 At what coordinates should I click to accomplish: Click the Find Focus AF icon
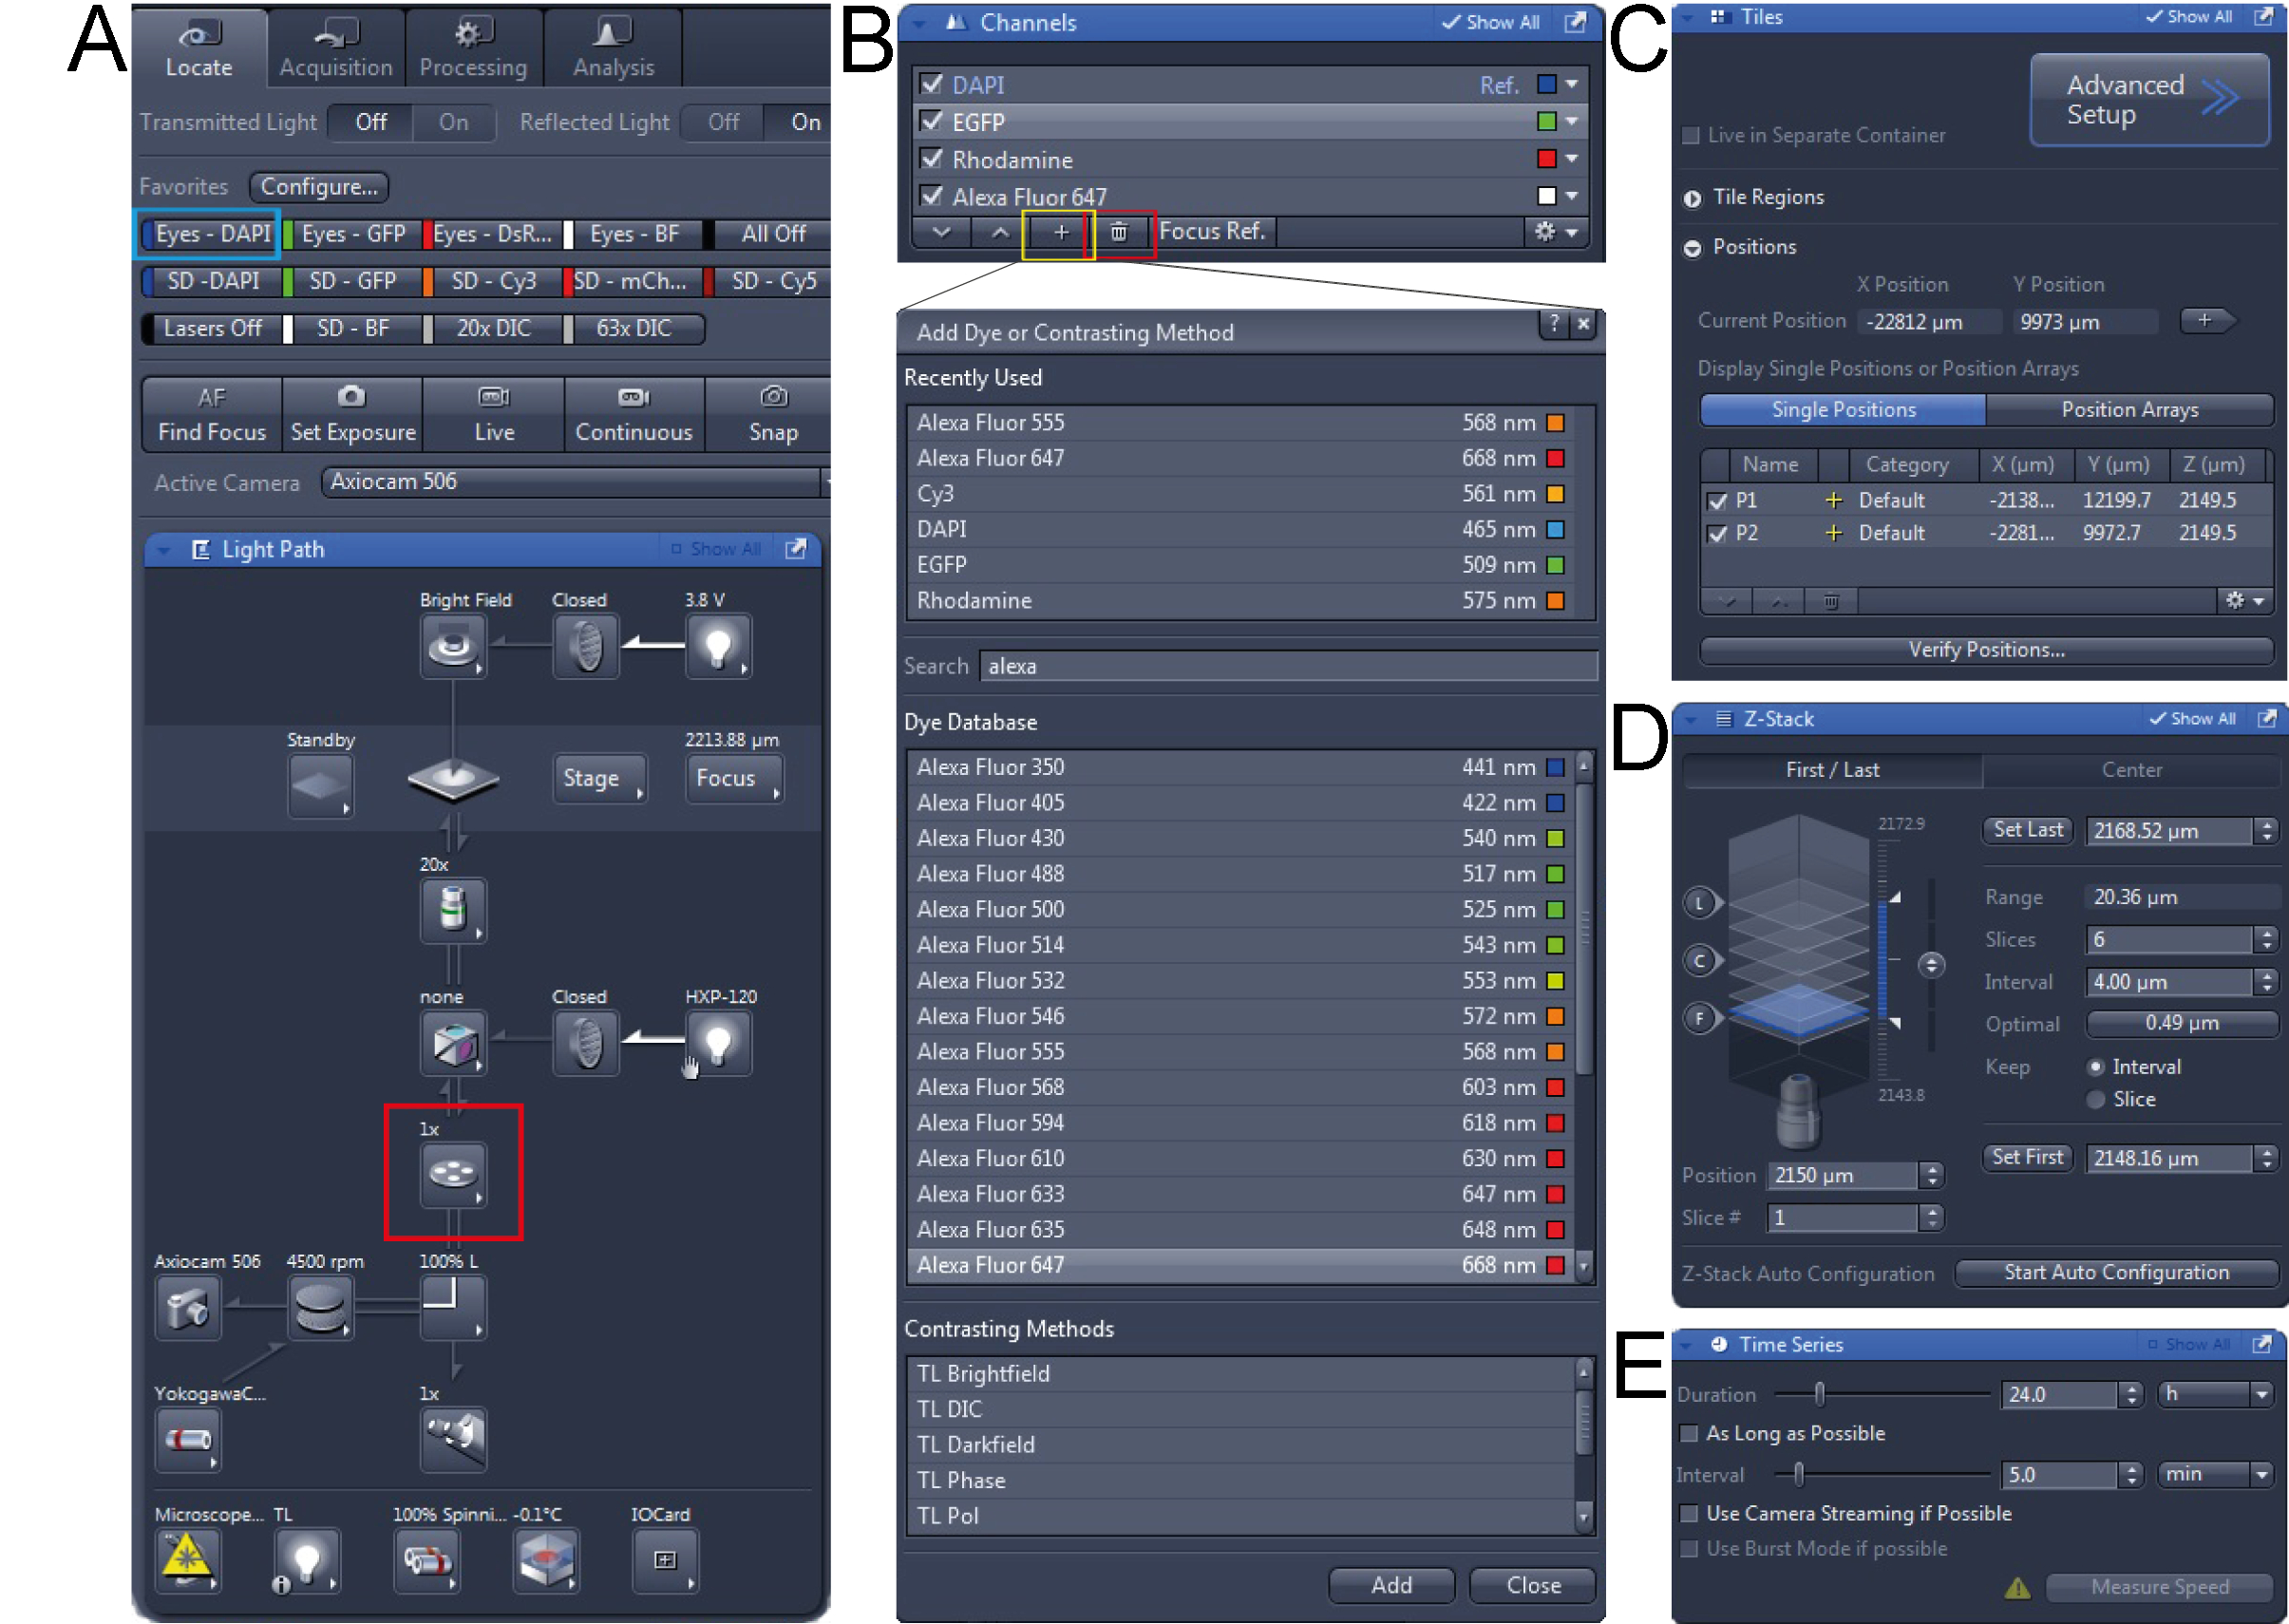point(211,398)
